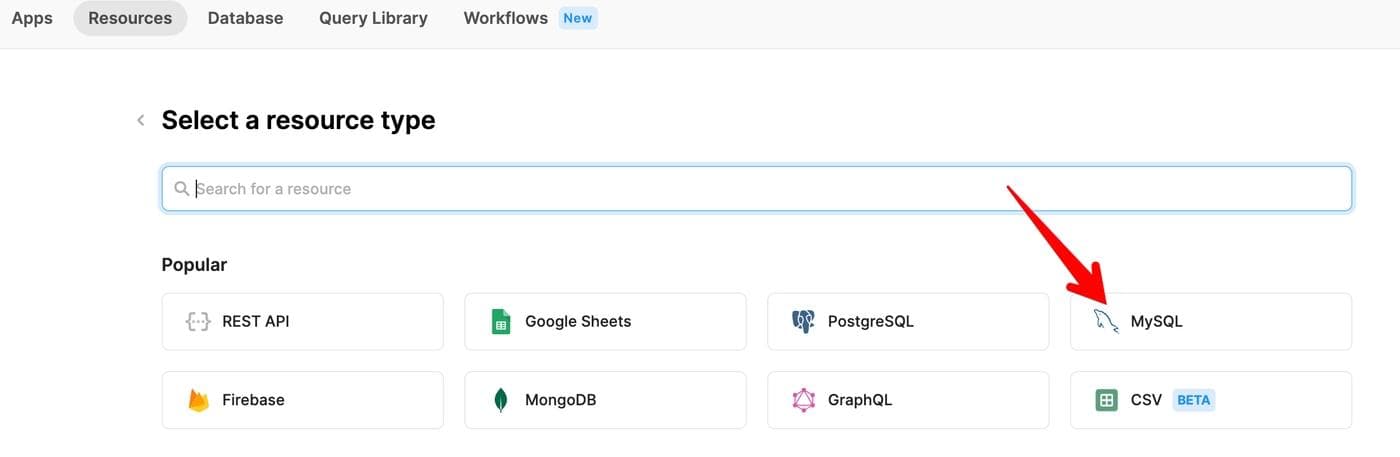Open the Apps tab
Image resolution: width=1400 pixels, height=457 pixels.
point(32,18)
